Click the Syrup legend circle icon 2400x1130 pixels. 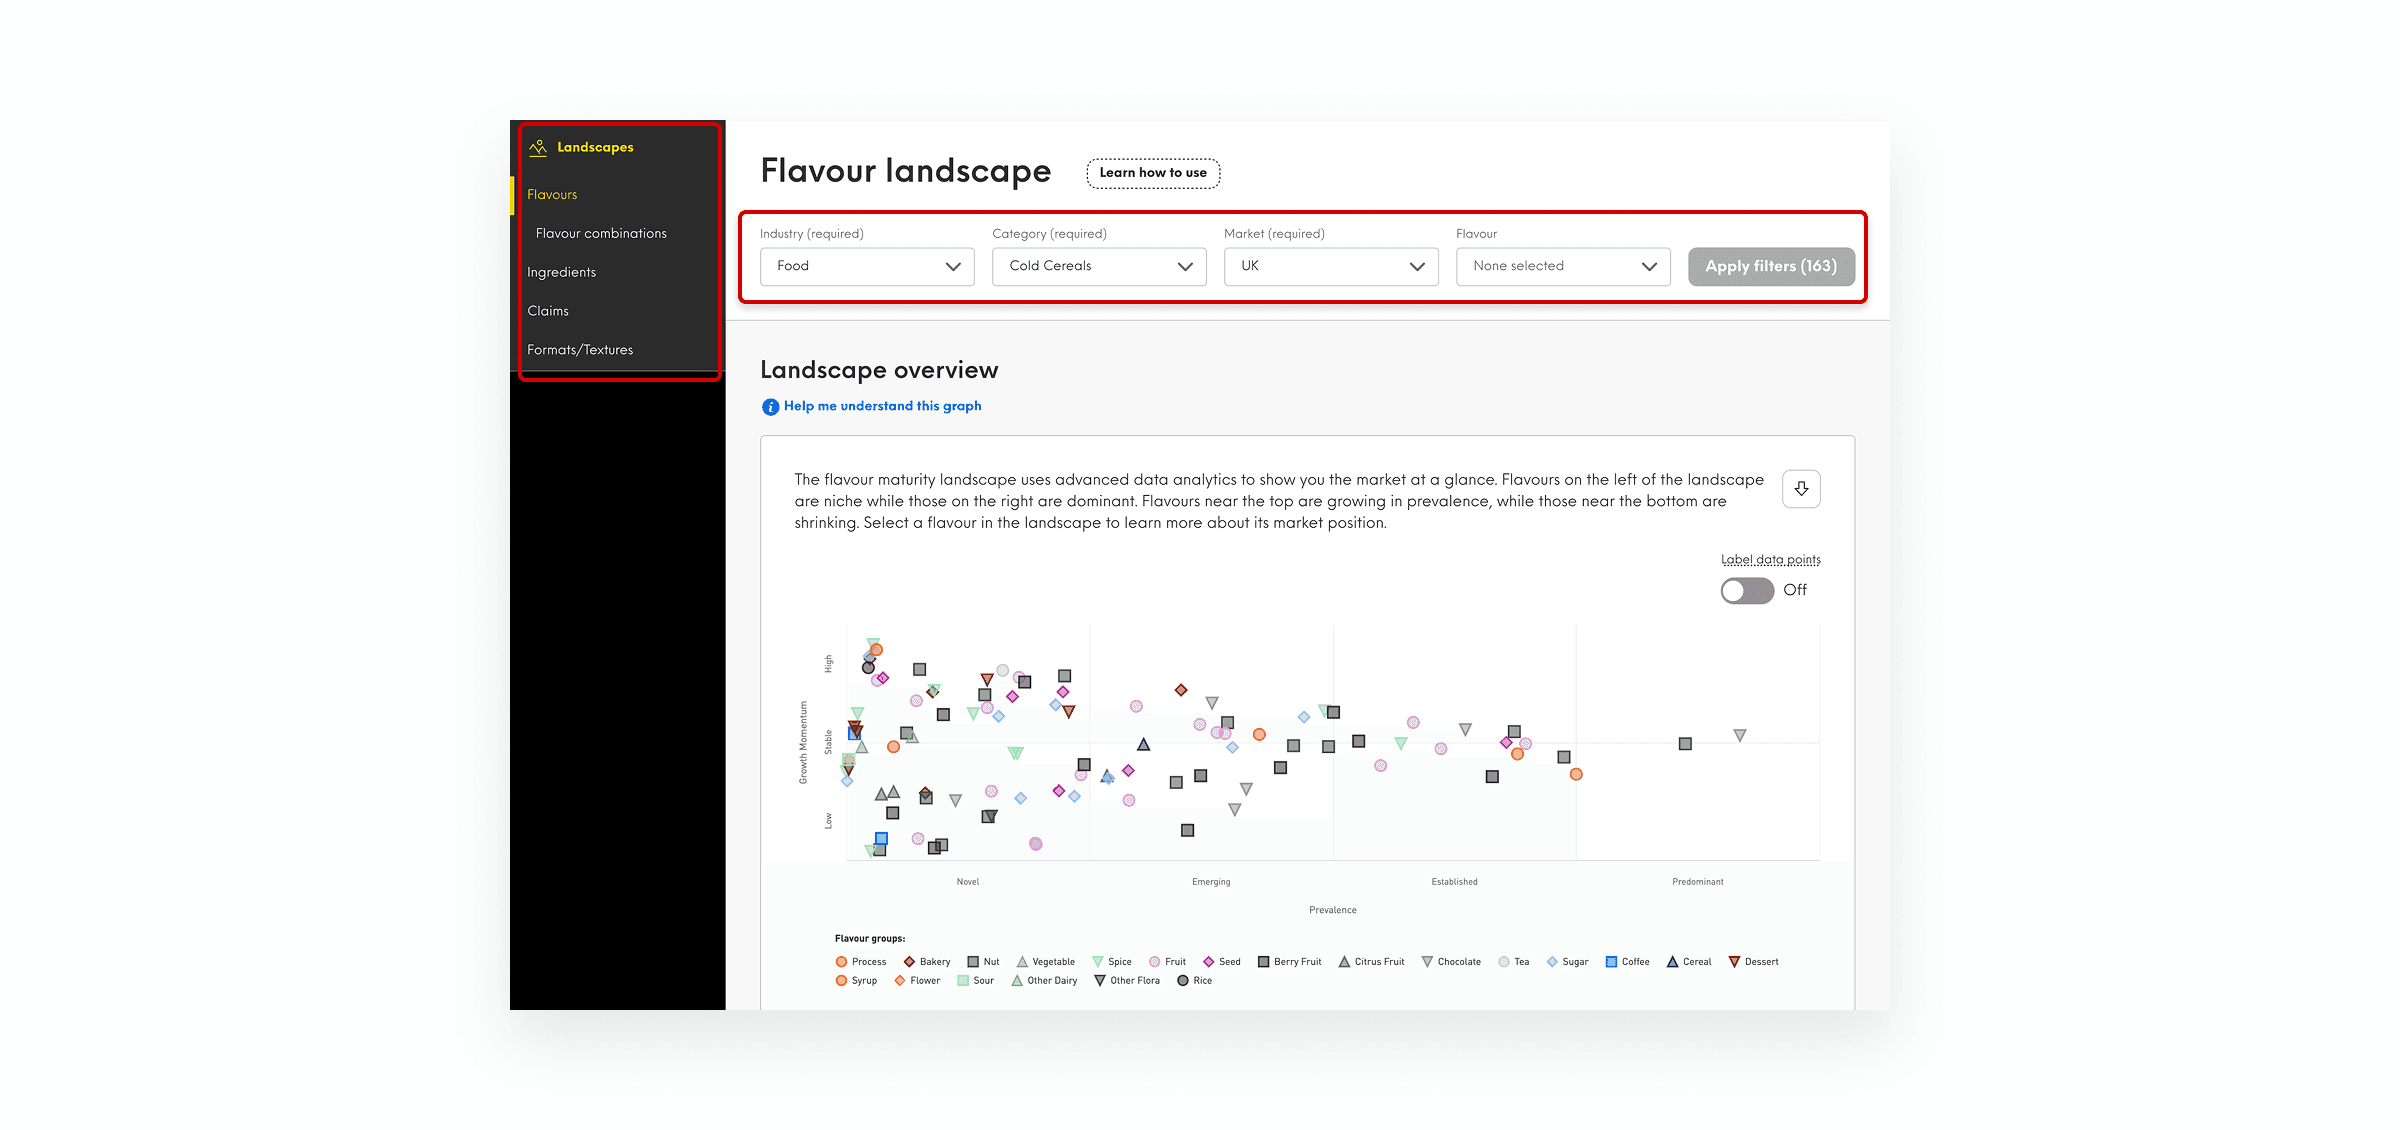coord(841,981)
